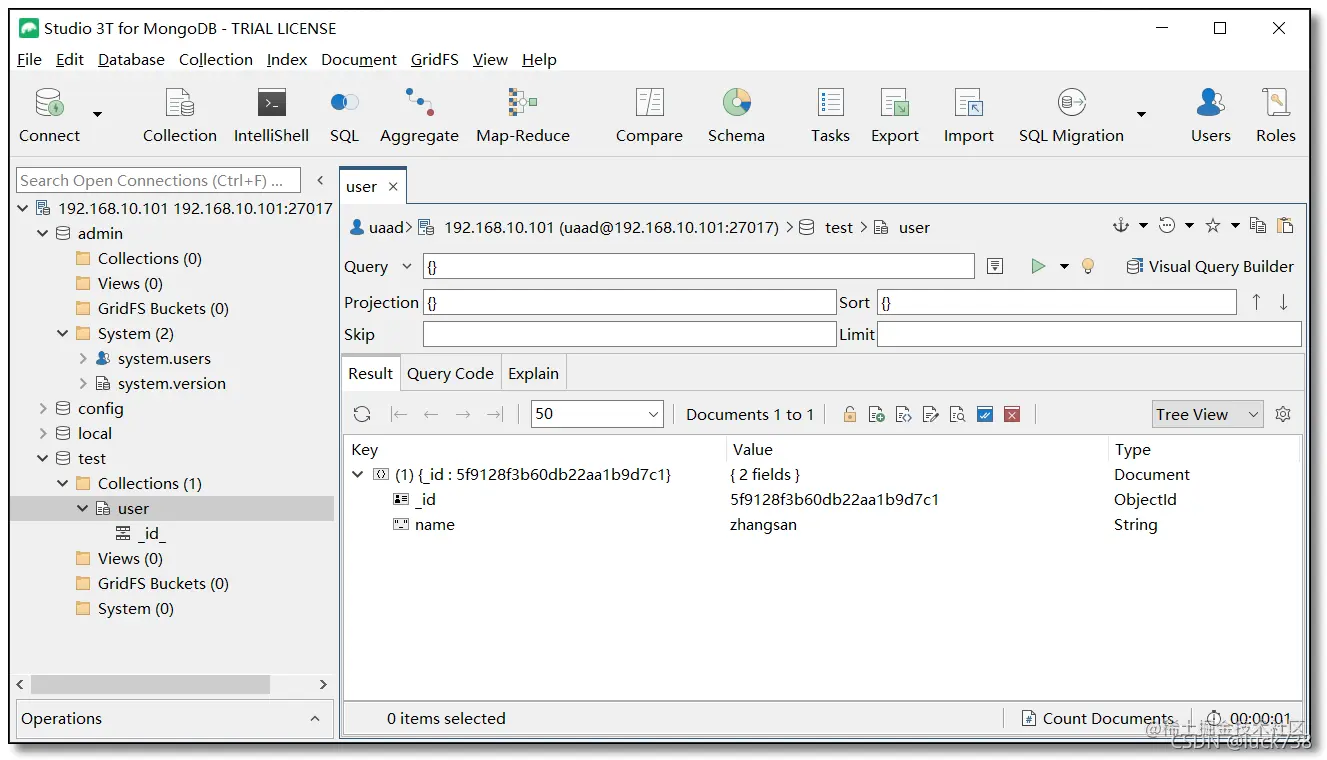Viewport: 1327px width, 760px height.
Task: Run the query with the green play icon
Action: (x=1038, y=266)
